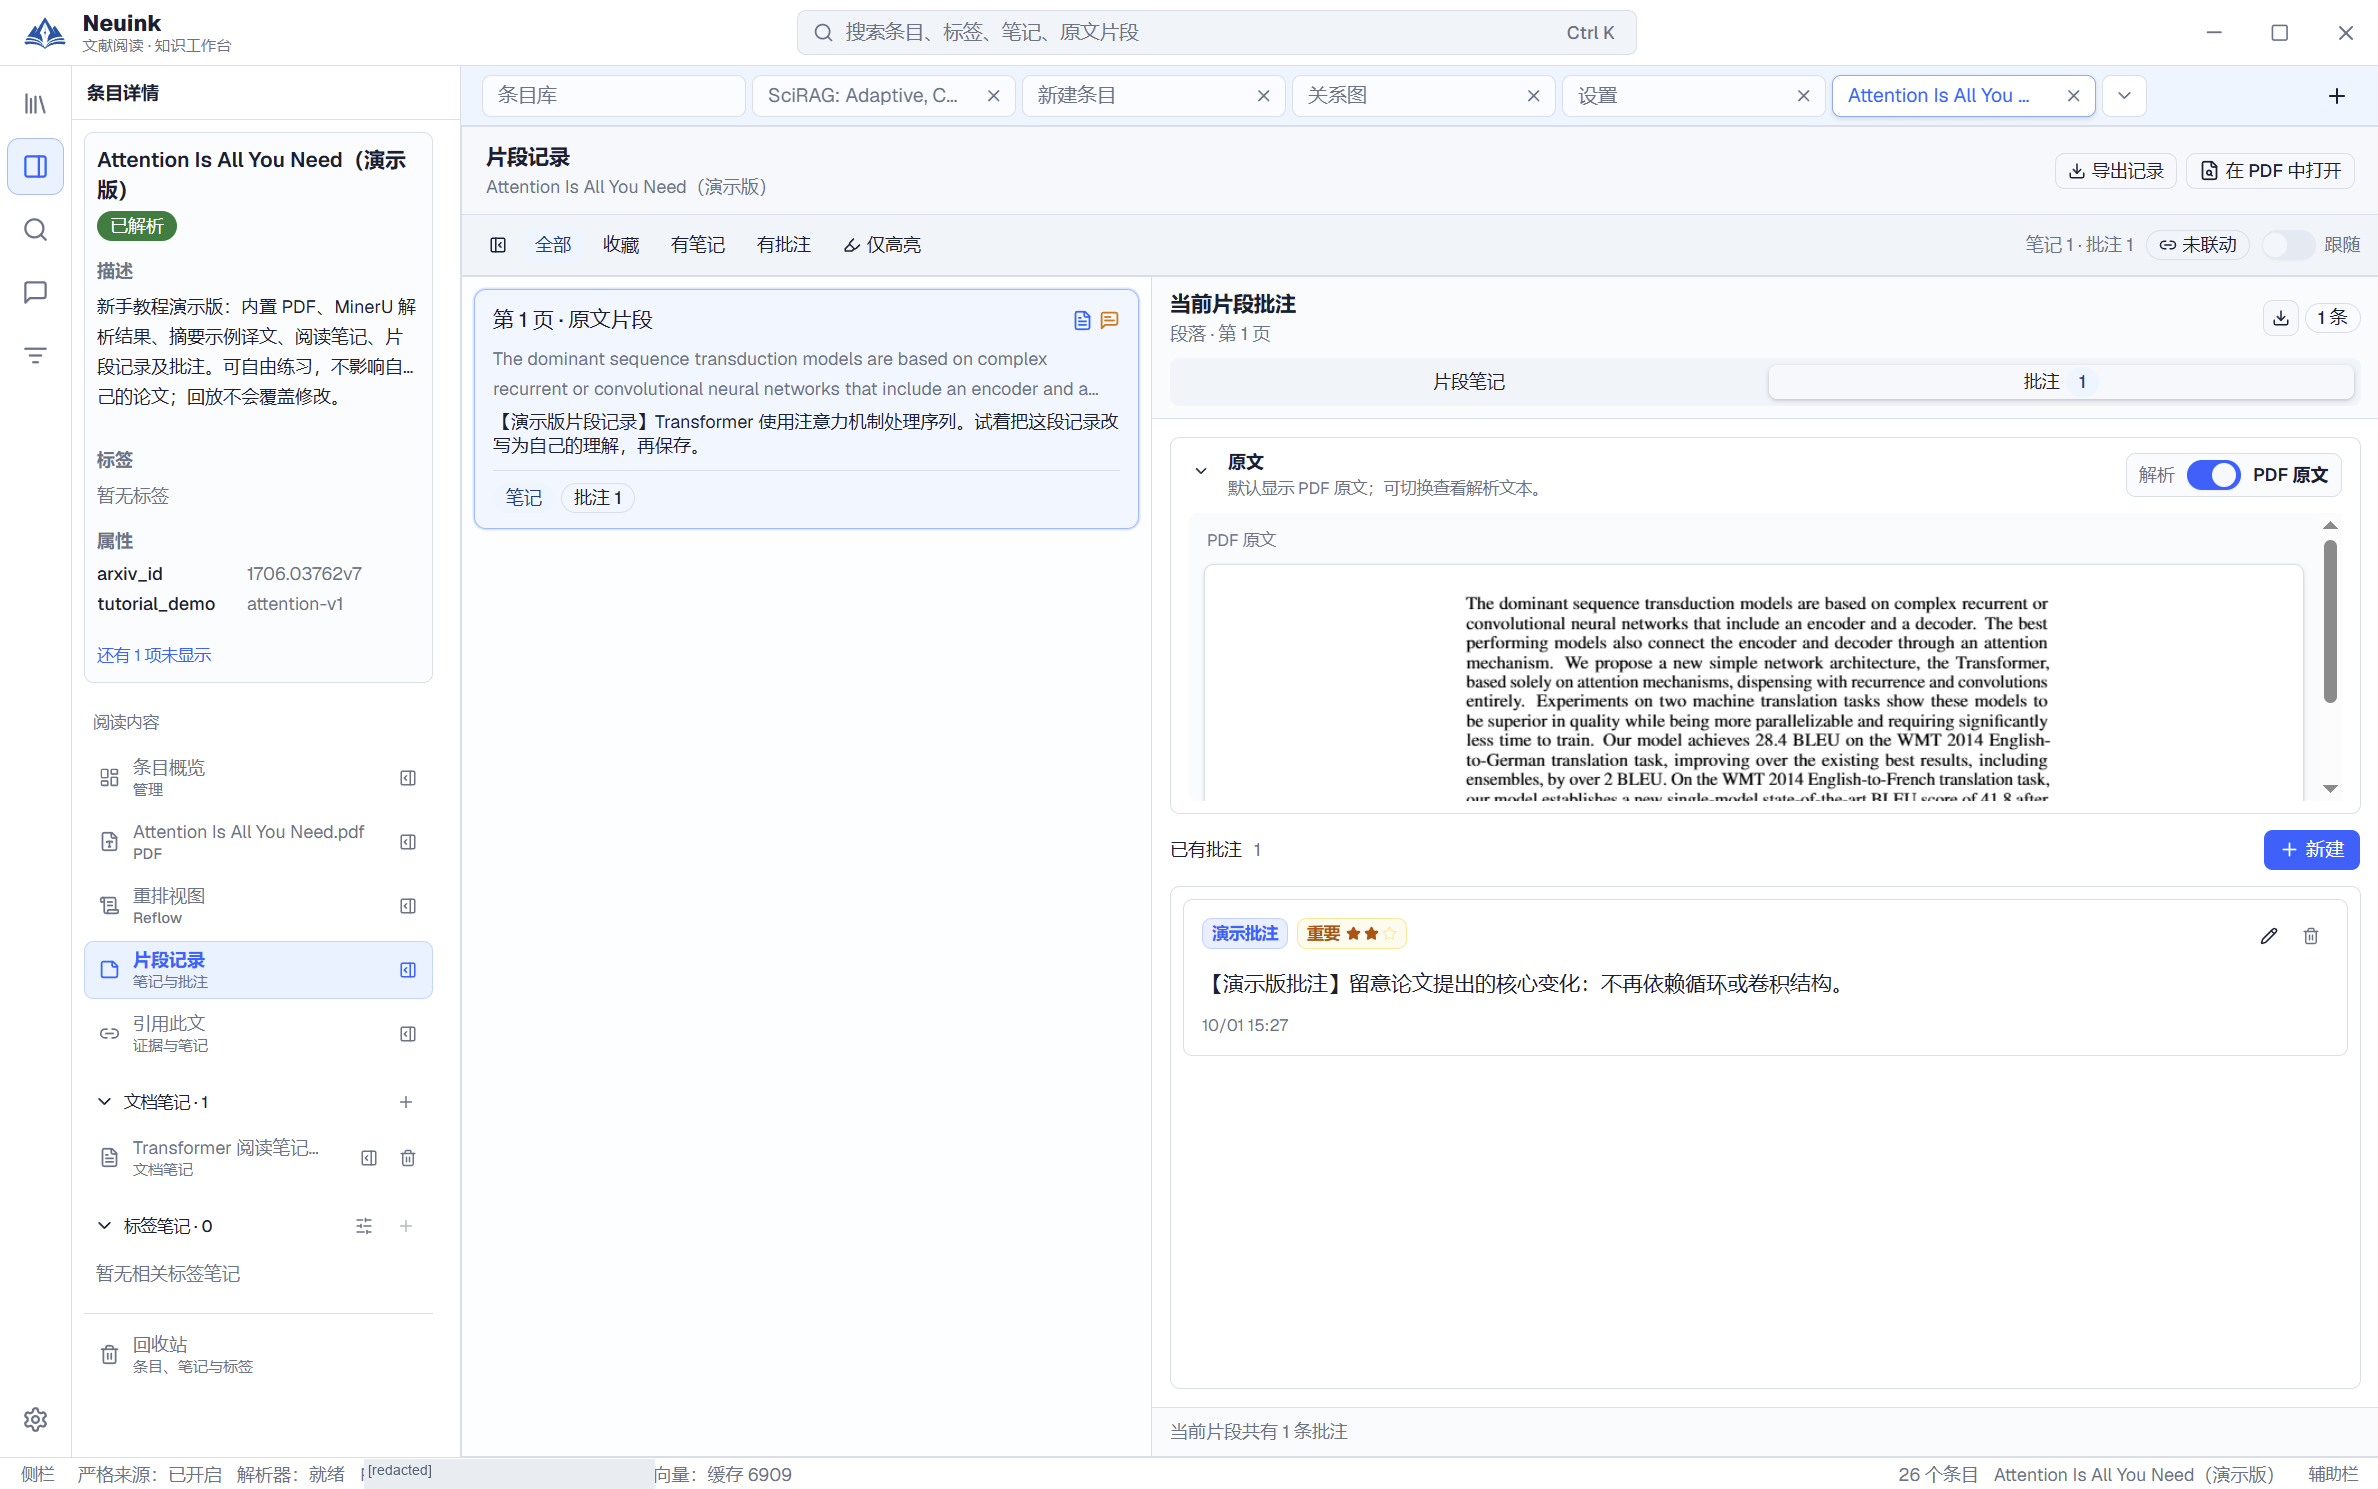
Task: Edit the 演示批注 annotation with pencil icon
Action: pos(2269,936)
